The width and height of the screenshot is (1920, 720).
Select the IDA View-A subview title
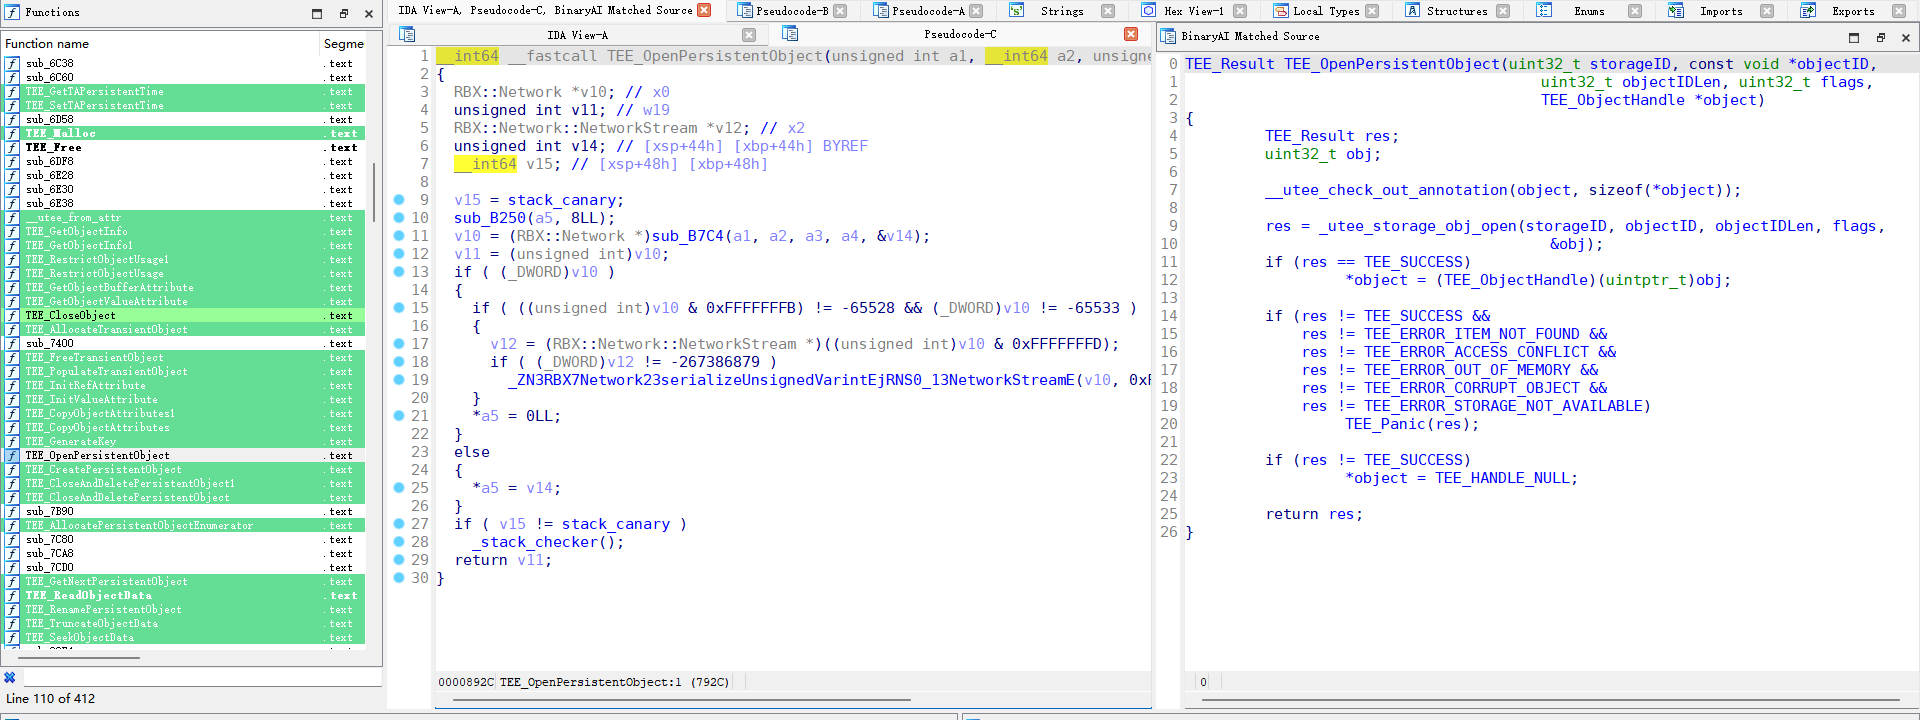pyautogui.click(x=577, y=35)
